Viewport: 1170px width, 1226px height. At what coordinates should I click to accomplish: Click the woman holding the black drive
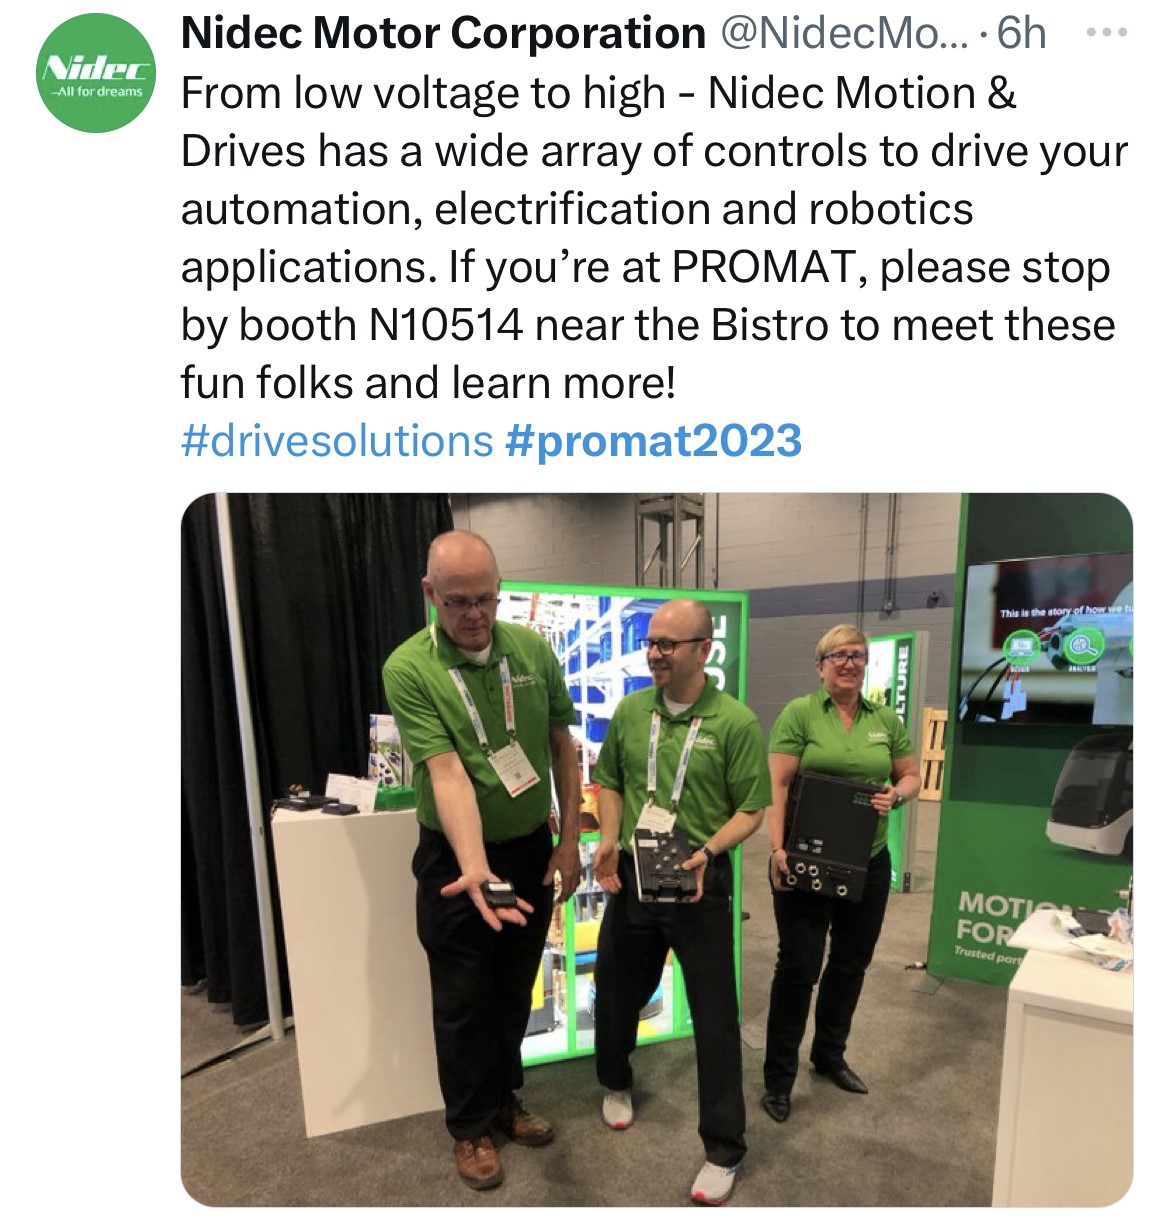(835, 860)
